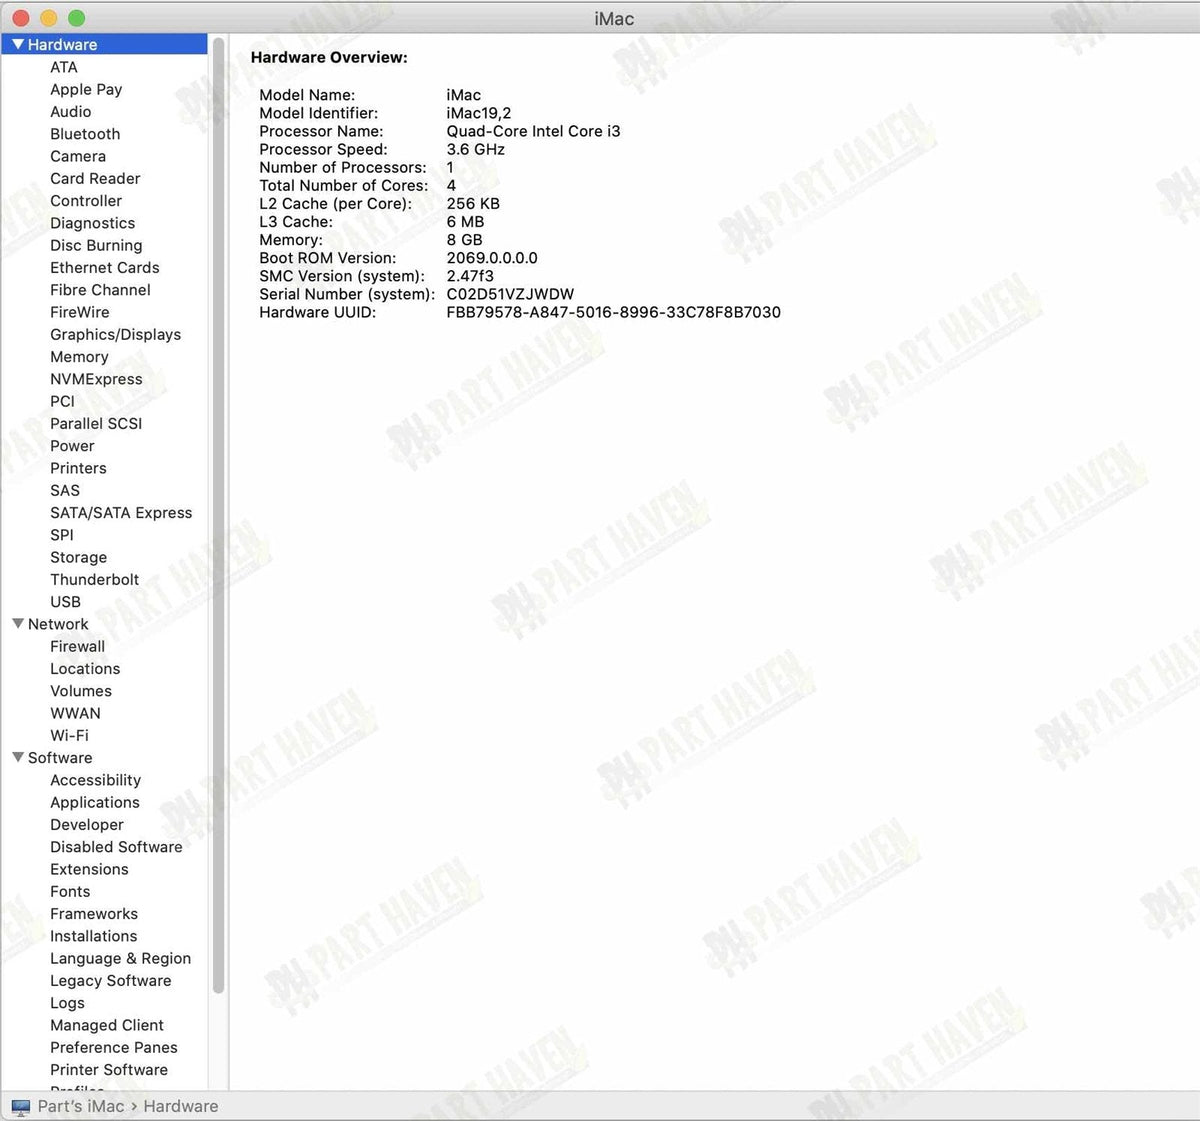
Task: Collapse the Network section triangle
Action: (x=17, y=624)
